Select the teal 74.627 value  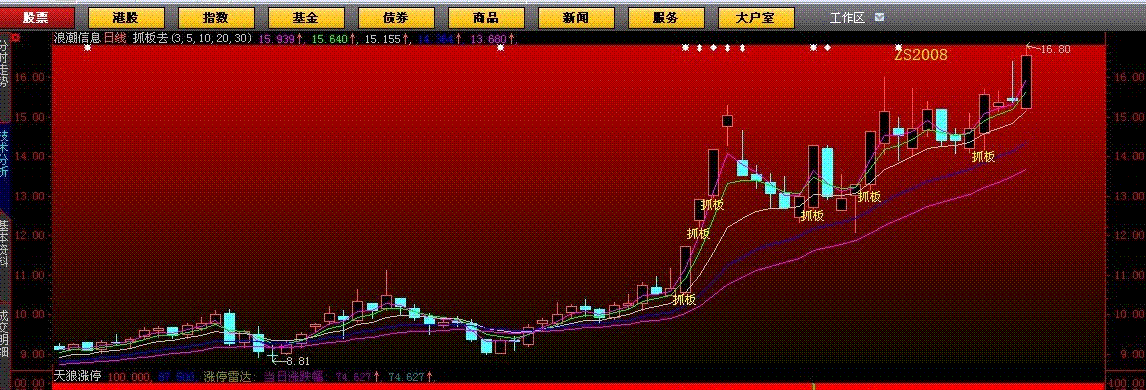[405, 377]
